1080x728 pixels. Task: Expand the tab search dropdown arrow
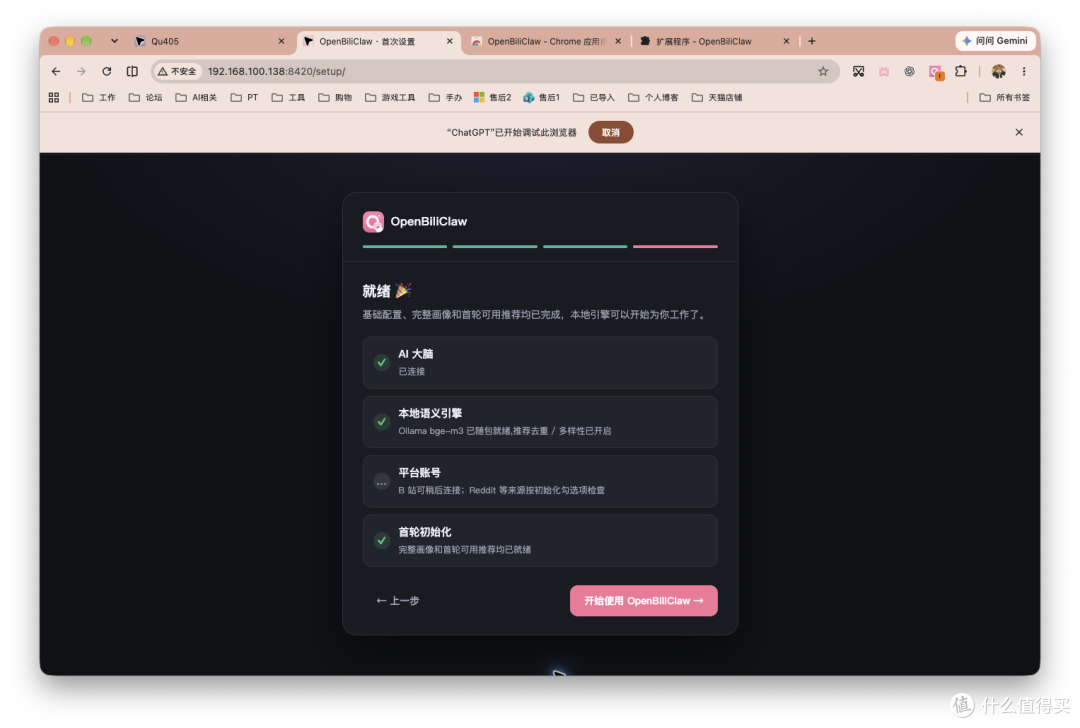click(x=114, y=41)
